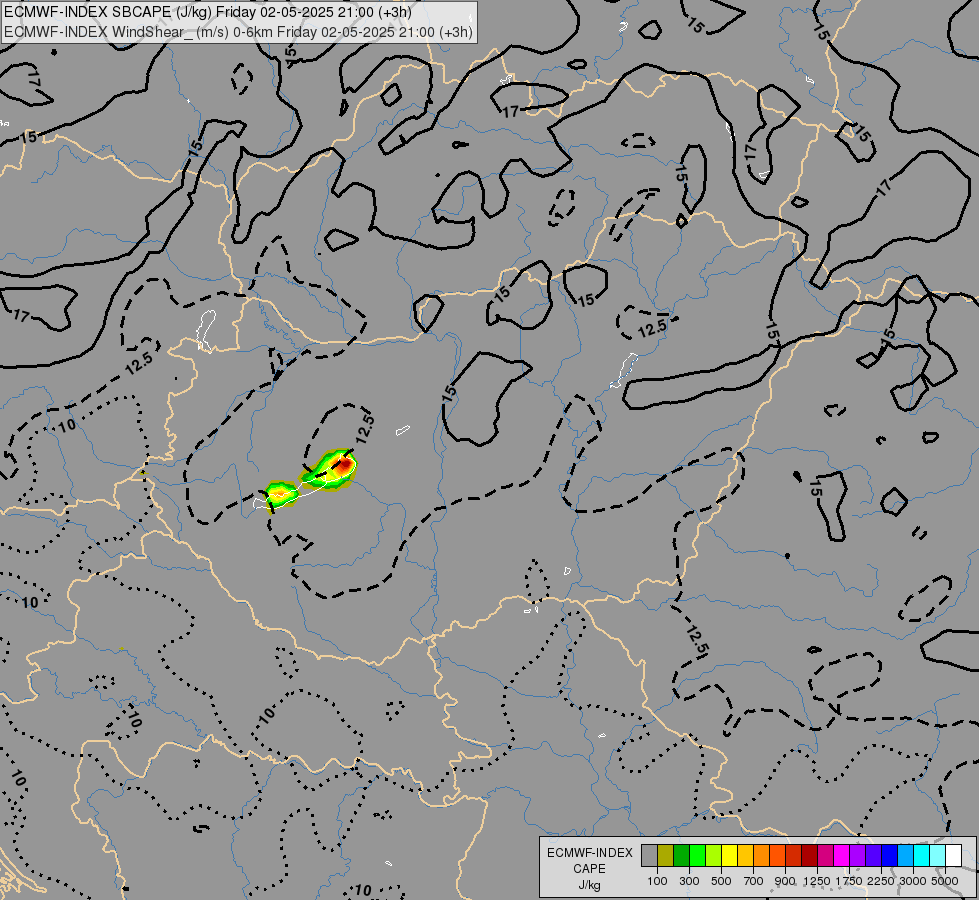The image size is (979, 900).
Task: Click the legend value label 500
Action: 721,881
